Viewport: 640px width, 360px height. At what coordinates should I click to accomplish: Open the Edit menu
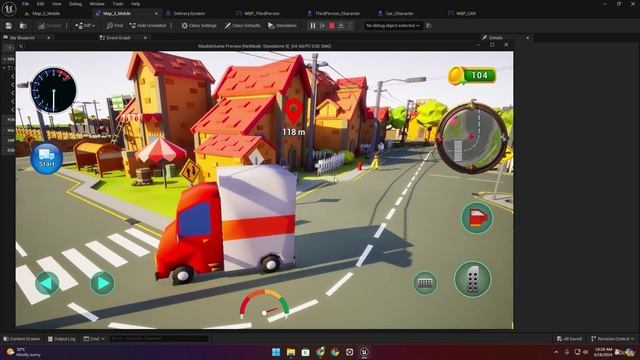[40, 4]
